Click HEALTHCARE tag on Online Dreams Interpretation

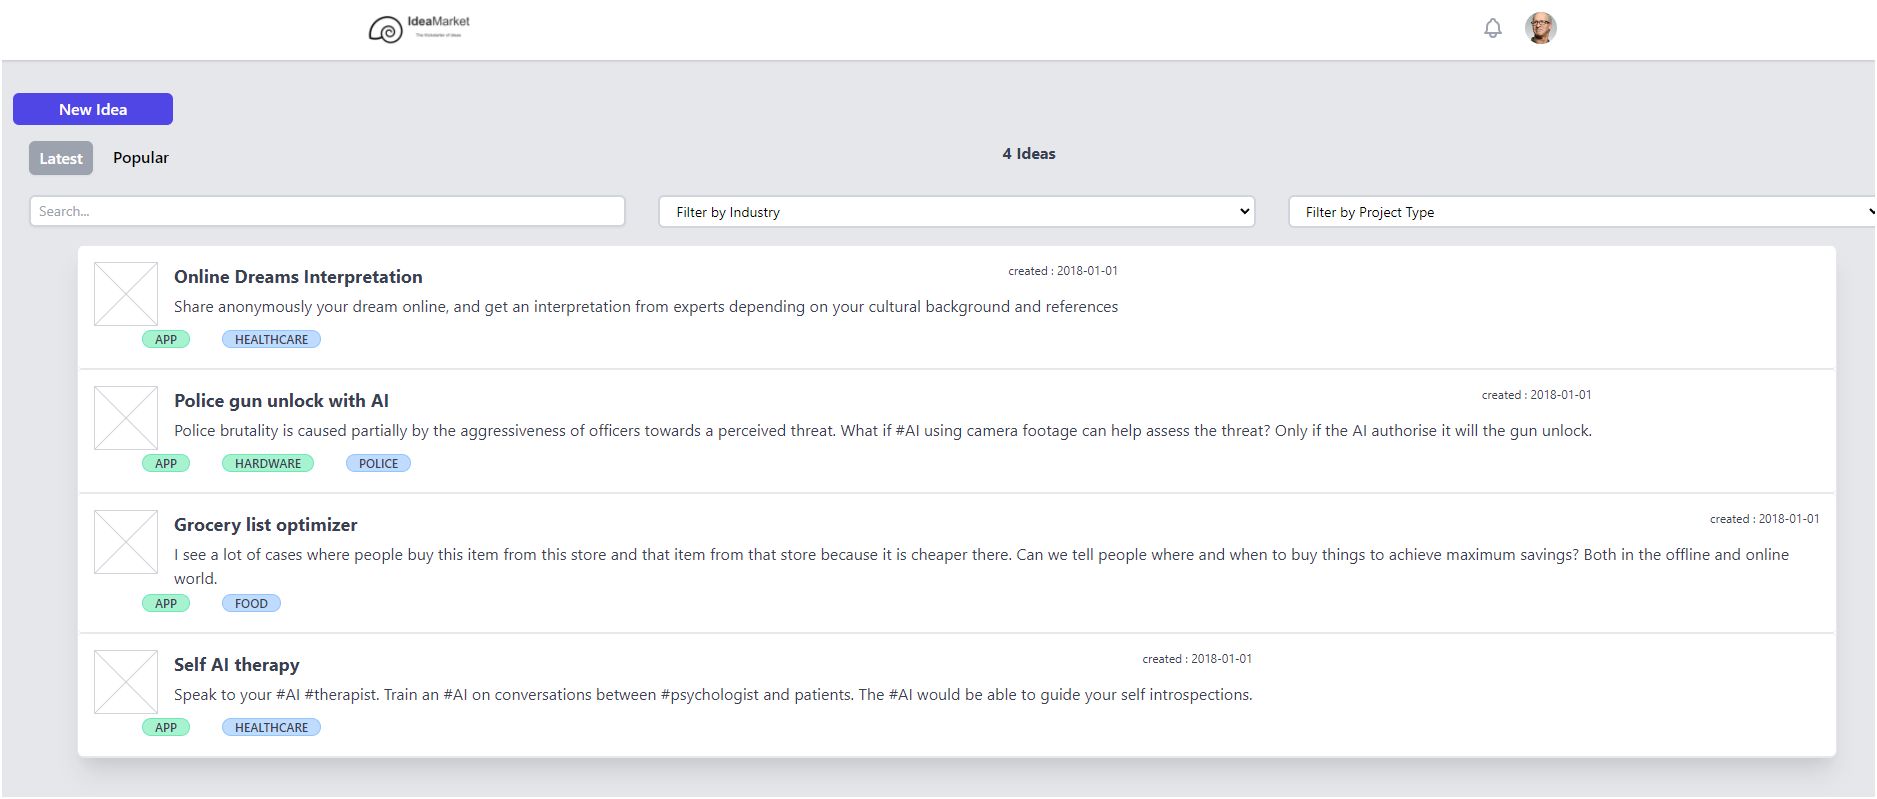(x=271, y=339)
